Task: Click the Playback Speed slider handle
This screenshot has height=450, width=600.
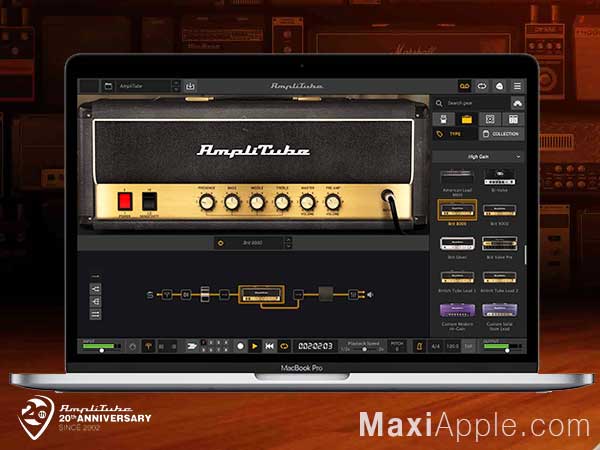Action: [364, 349]
